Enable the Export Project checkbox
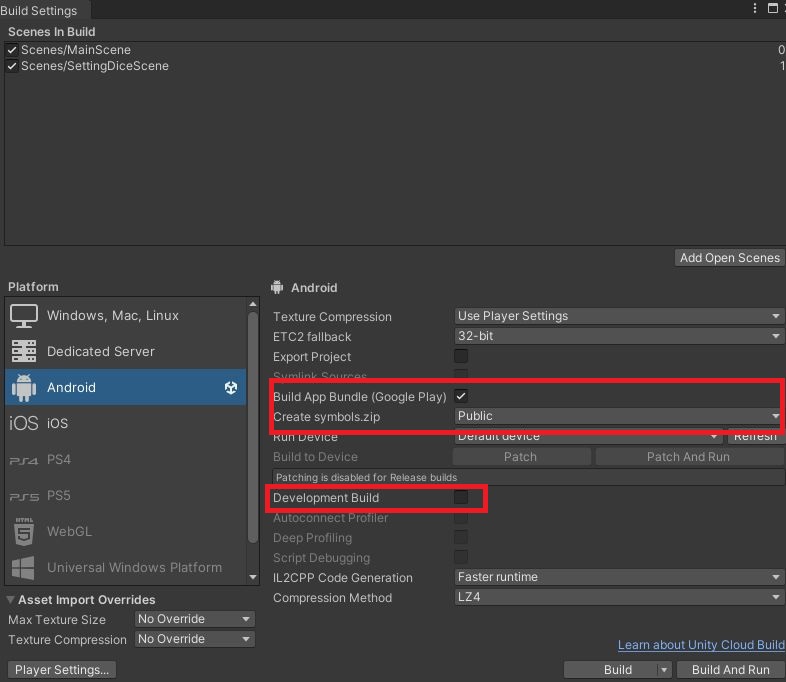The image size is (786, 682). click(x=461, y=356)
